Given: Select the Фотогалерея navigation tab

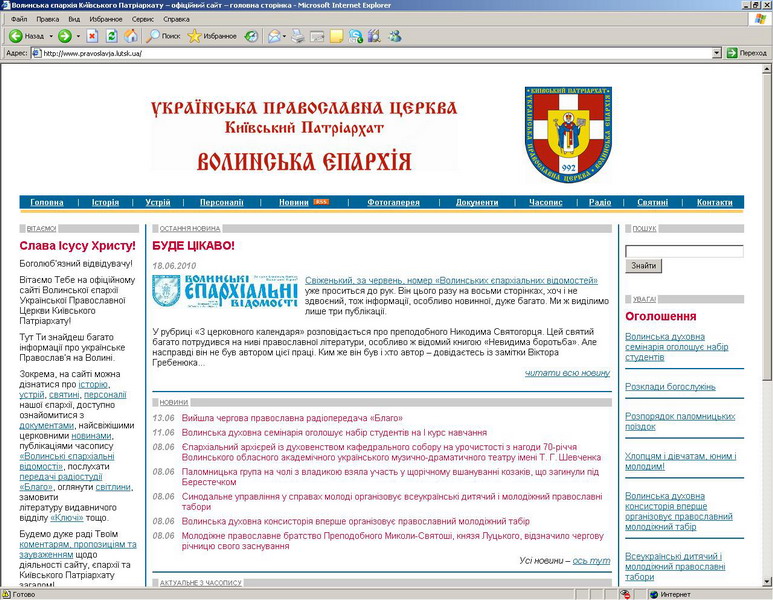Looking at the screenshot, I should pyautogui.click(x=393, y=202).
